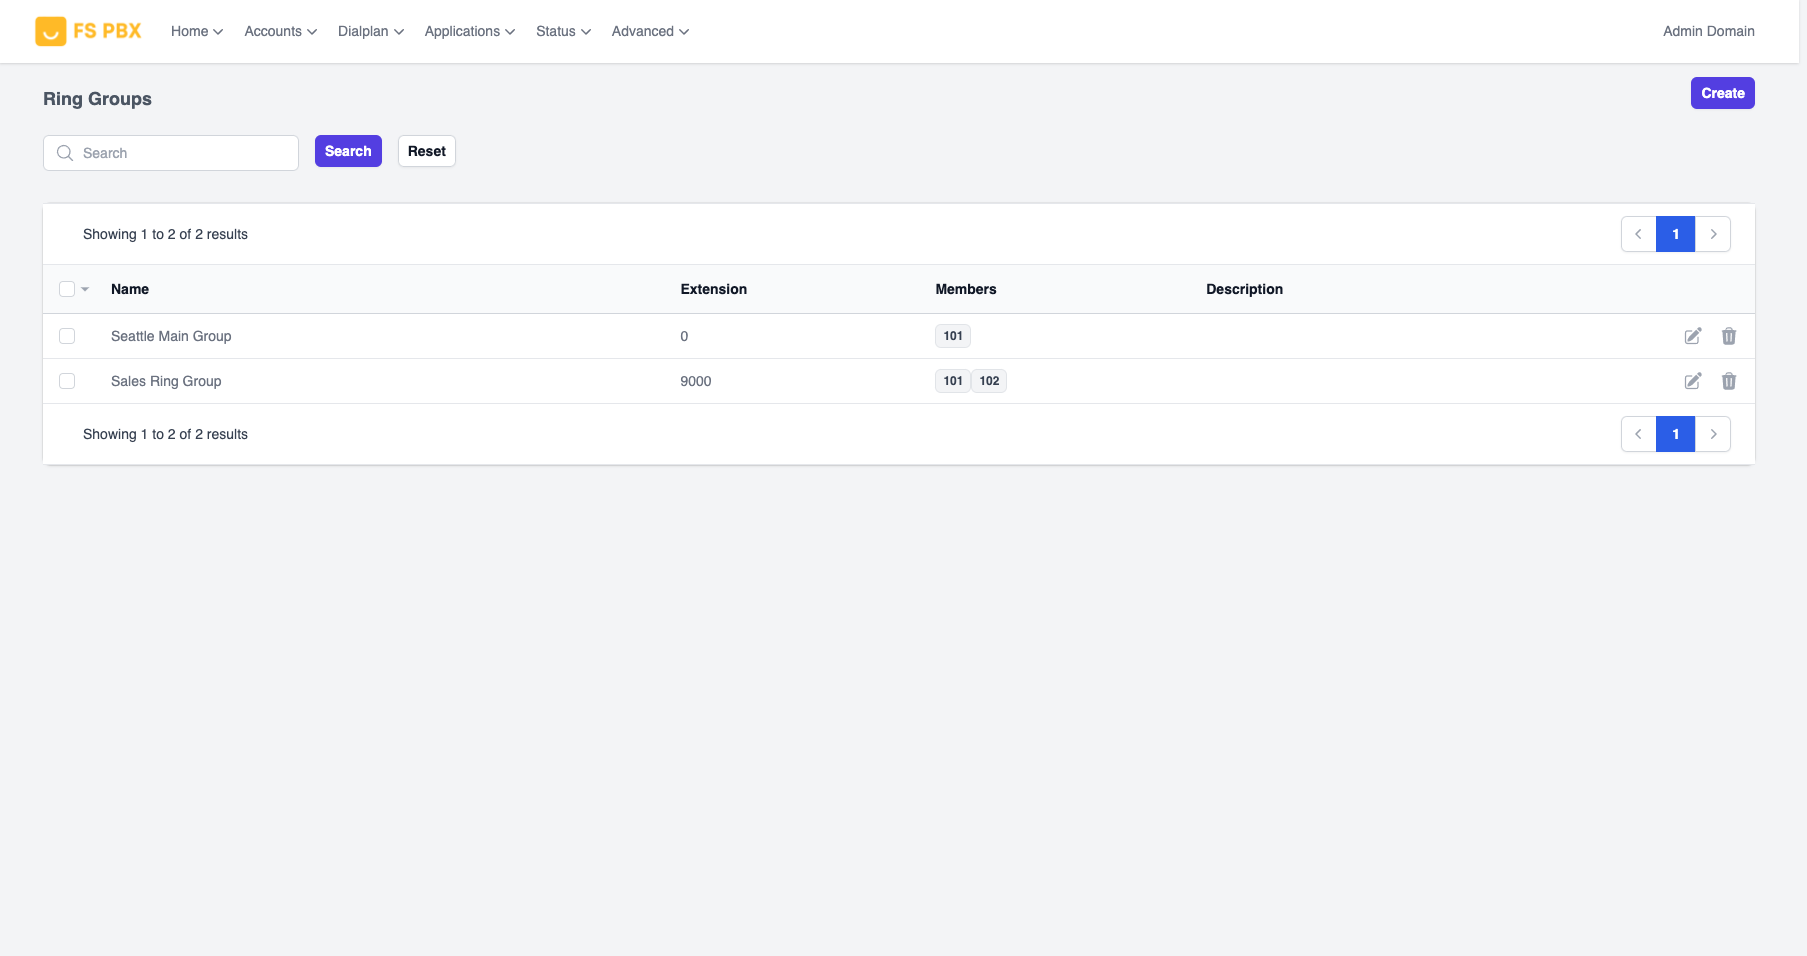This screenshot has width=1807, height=956.
Task: Open the Sales Ring Group edit pencil icon
Action: (x=1692, y=381)
